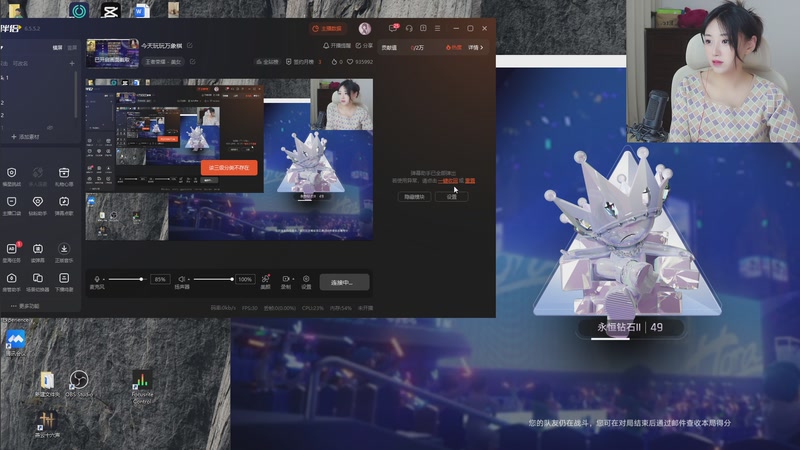Image resolution: width=800 pixels, height=450 pixels.
Task: Open speaker device dropdown arrow
Action: (x=189, y=280)
